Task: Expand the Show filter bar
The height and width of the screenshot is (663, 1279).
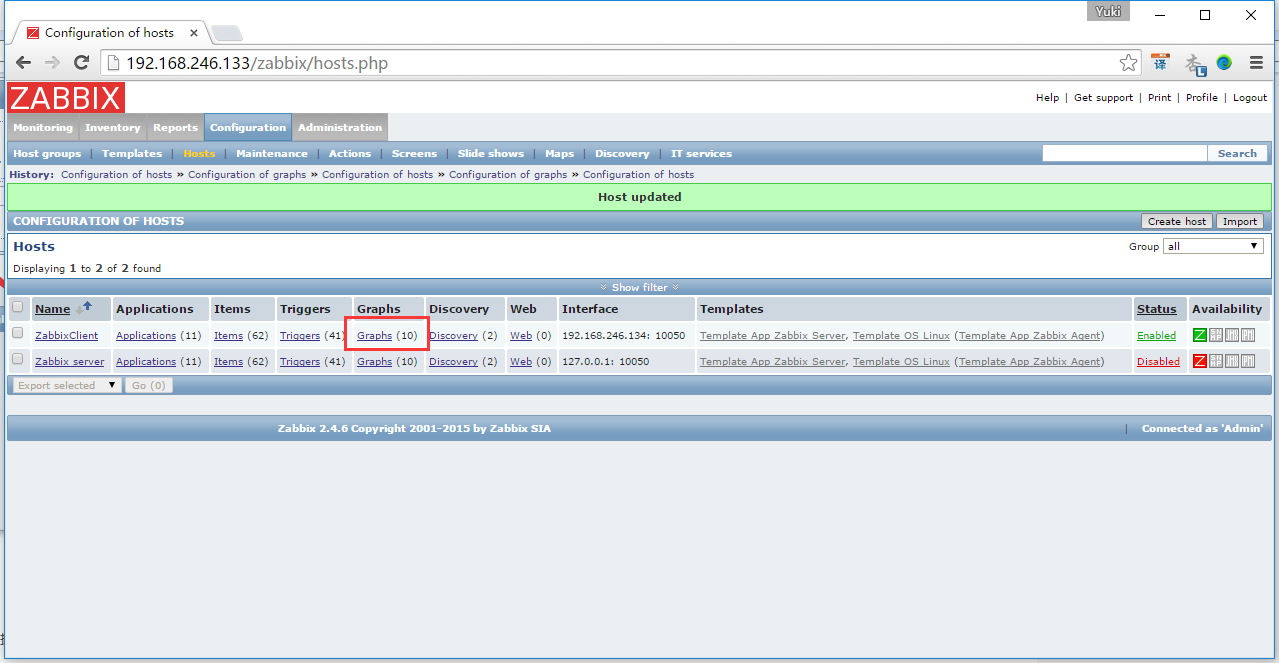Action: [640, 287]
